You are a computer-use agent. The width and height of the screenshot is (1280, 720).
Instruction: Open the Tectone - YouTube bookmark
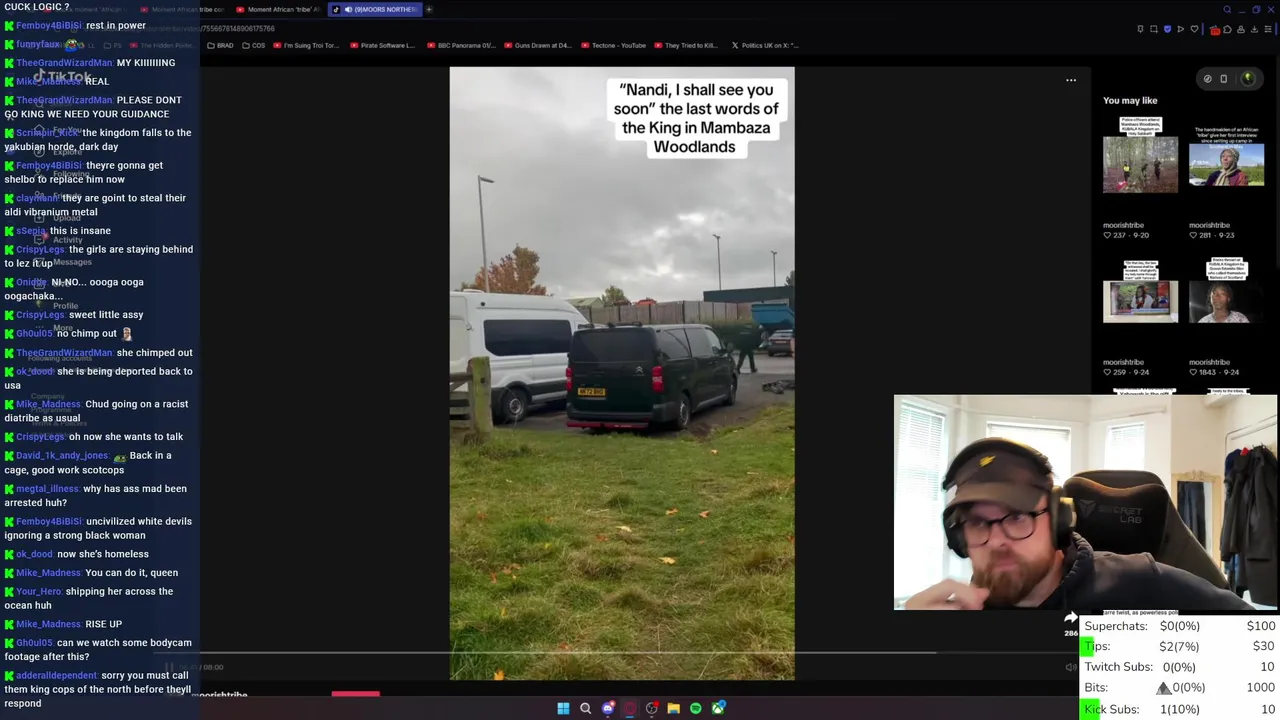(613, 45)
